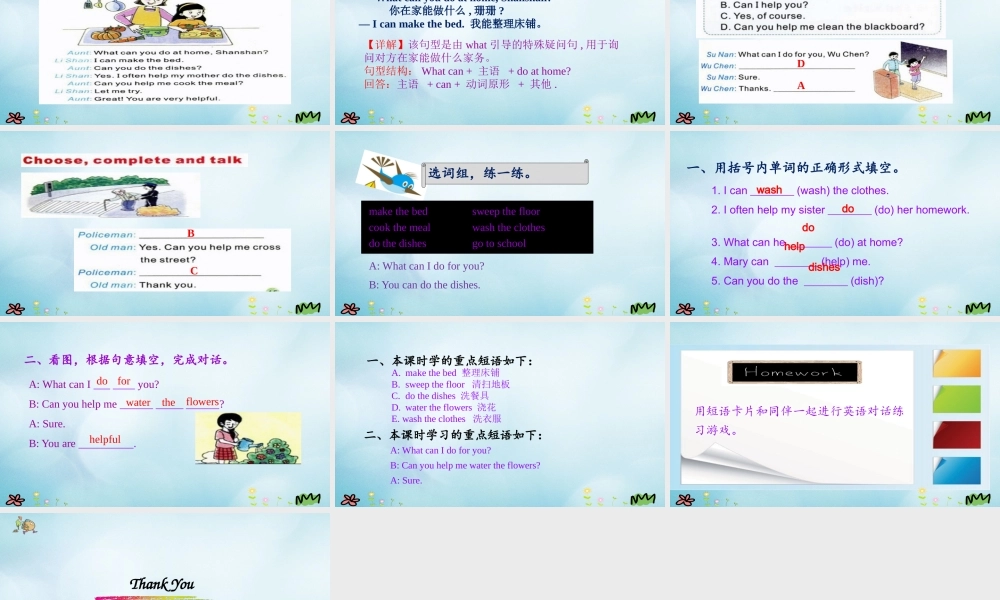Click the phrase 'wash the clothes' in black box
The width and height of the screenshot is (1000, 600).
pyautogui.click(x=508, y=228)
